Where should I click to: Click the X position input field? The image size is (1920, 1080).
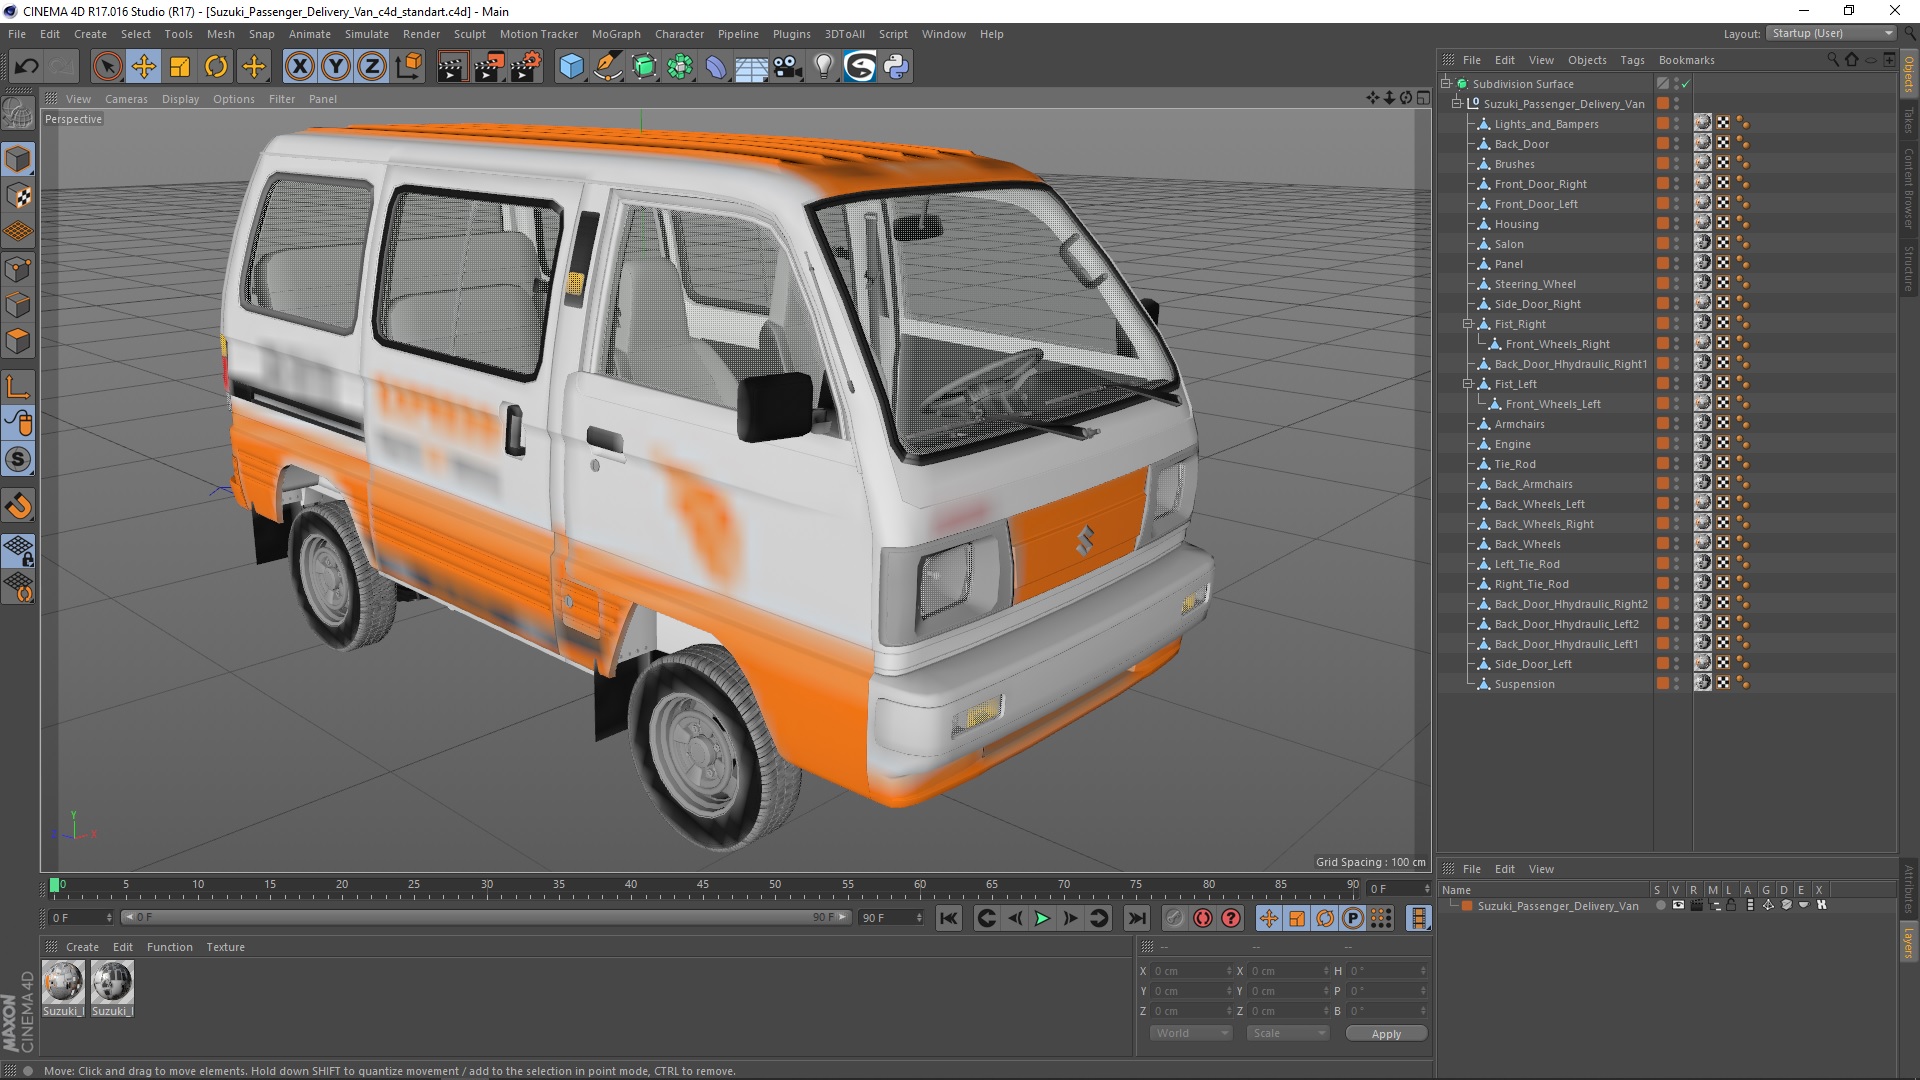coord(1190,971)
